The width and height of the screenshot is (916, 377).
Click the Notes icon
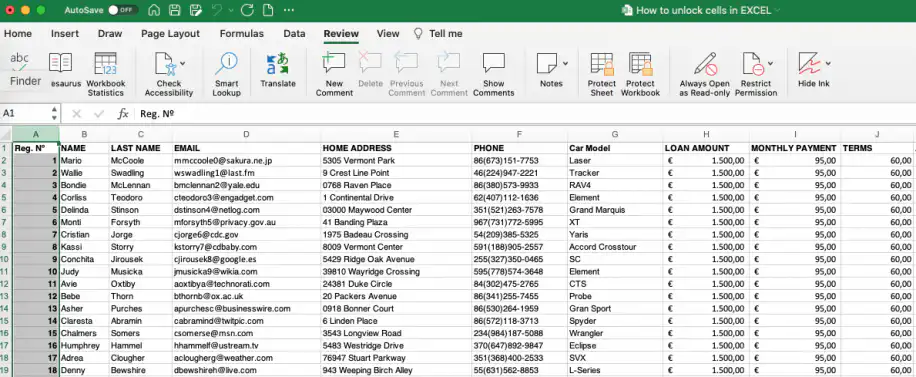pyautogui.click(x=547, y=63)
